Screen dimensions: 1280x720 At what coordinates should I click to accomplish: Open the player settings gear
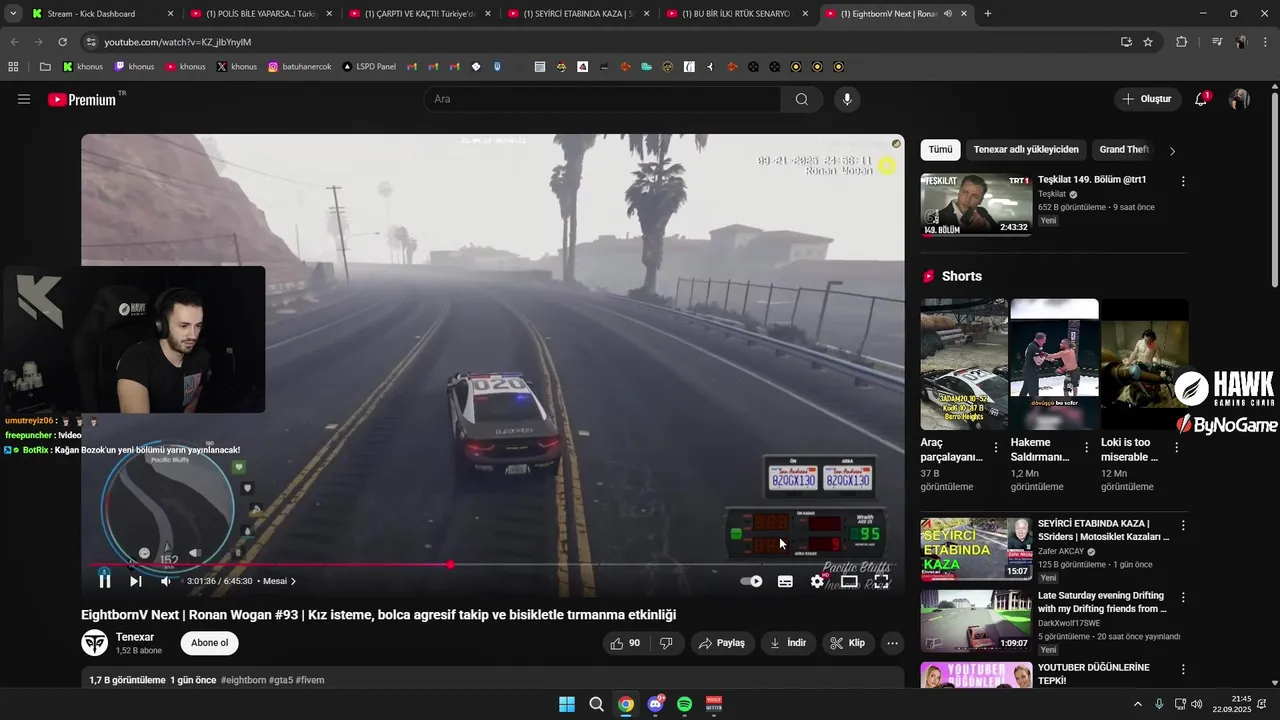(x=817, y=581)
